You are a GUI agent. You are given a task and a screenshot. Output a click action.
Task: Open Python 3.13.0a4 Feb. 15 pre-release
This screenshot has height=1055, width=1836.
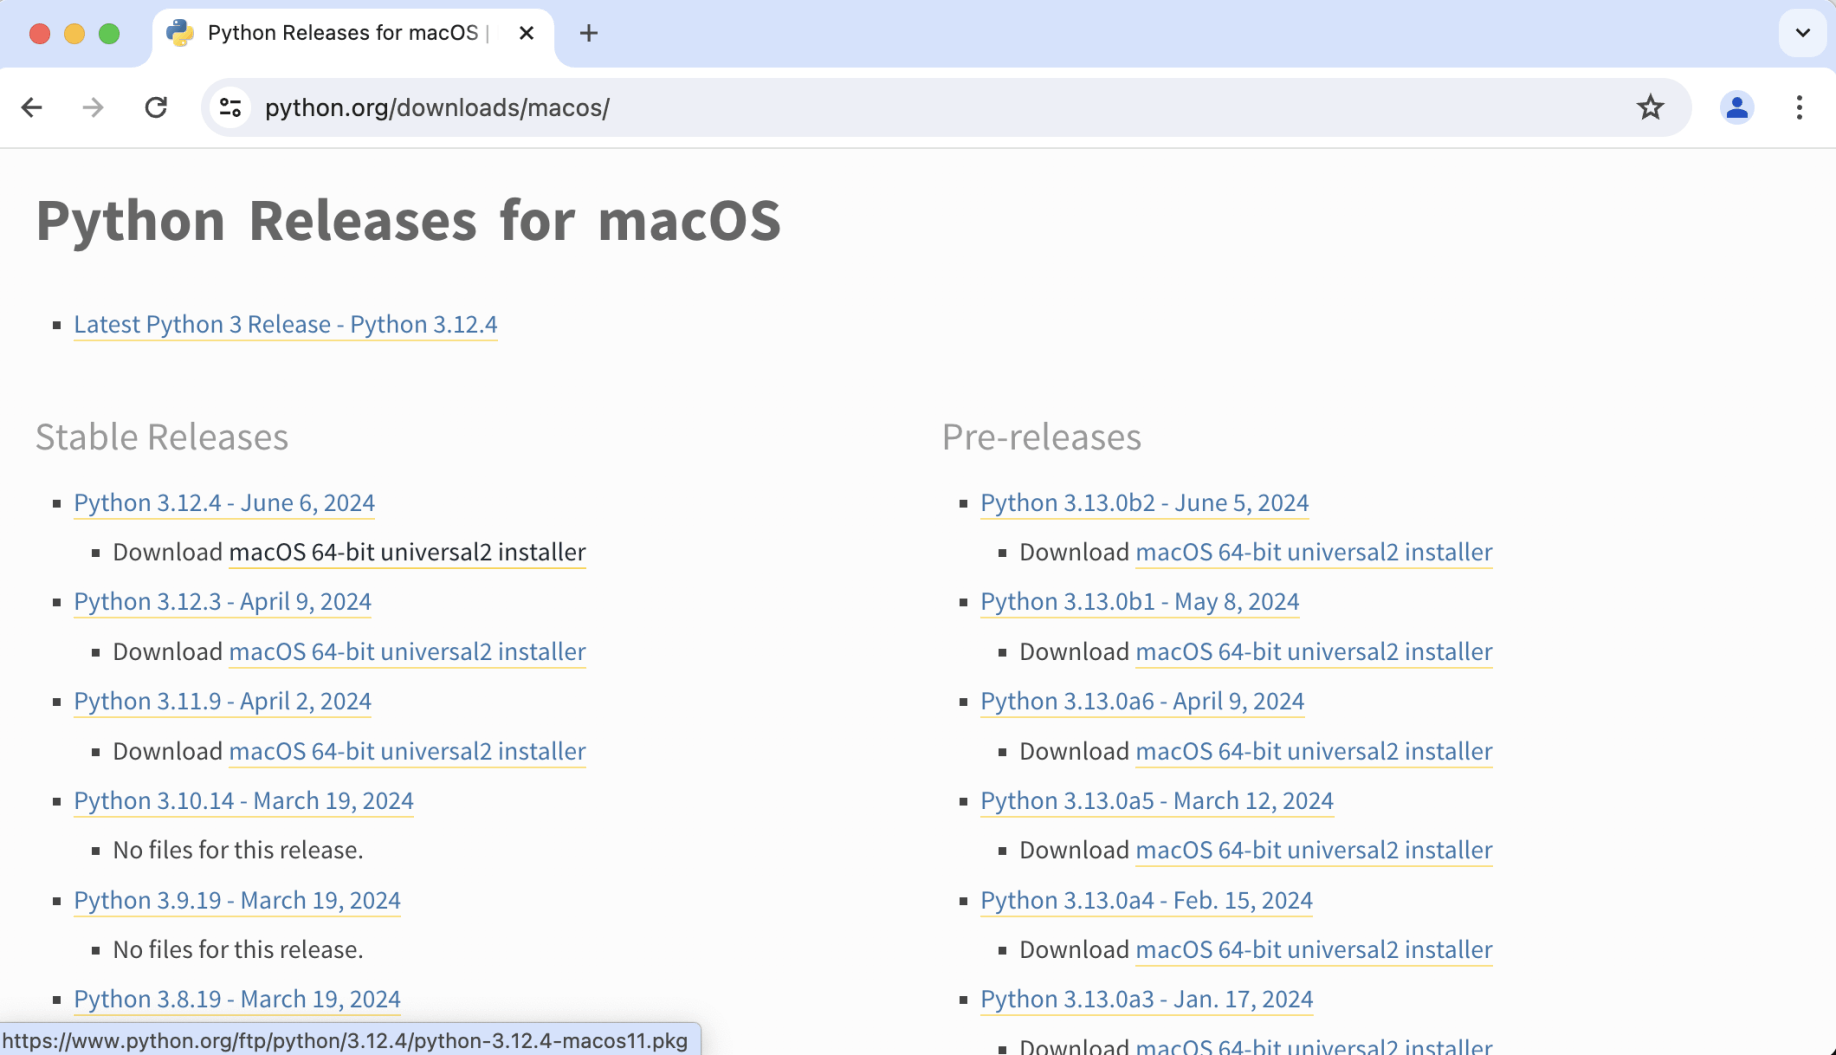point(1146,901)
